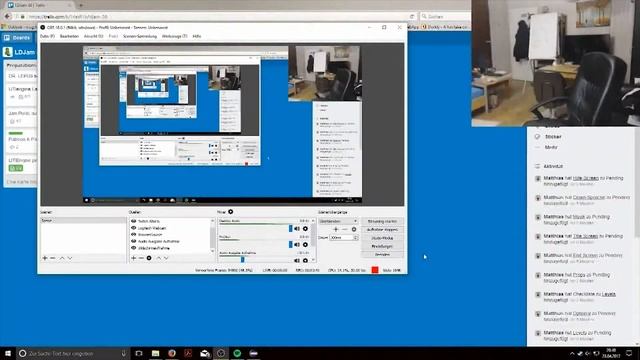This screenshot has width=640, height=360.
Task: Add a scene transition with plus icon
Action: click(336, 229)
